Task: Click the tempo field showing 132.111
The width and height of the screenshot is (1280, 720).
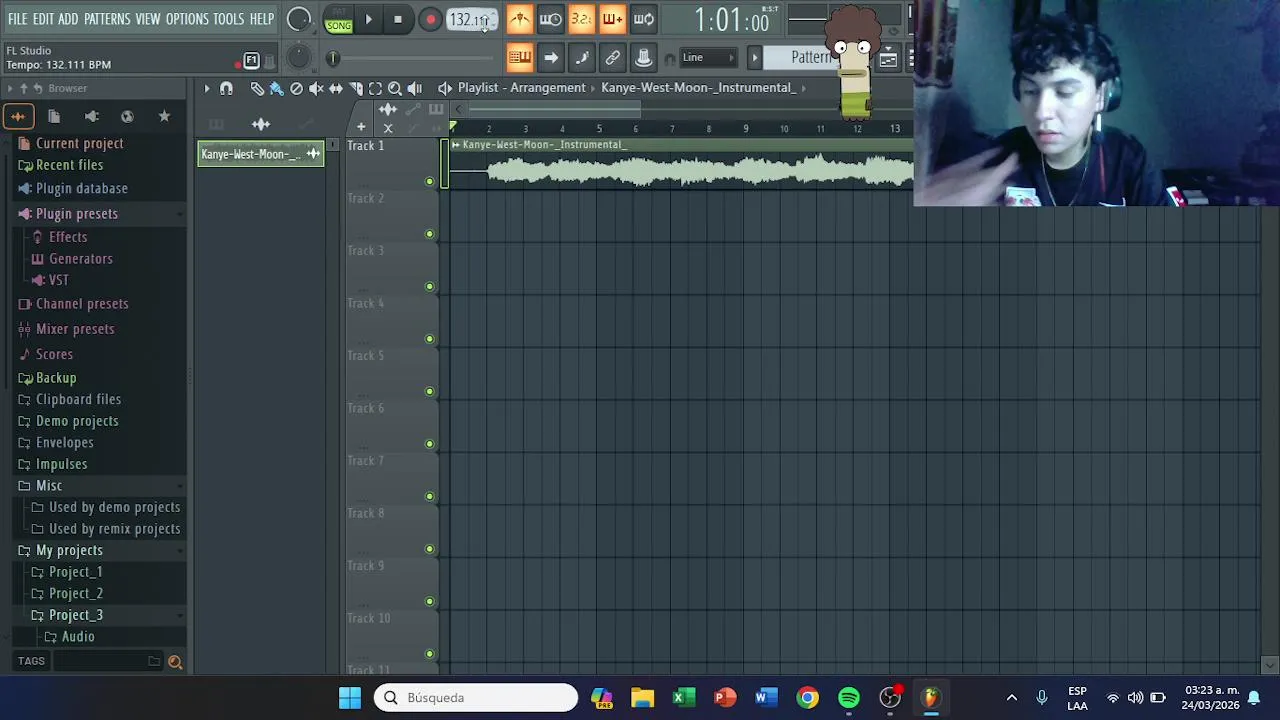Action: point(470,19)
